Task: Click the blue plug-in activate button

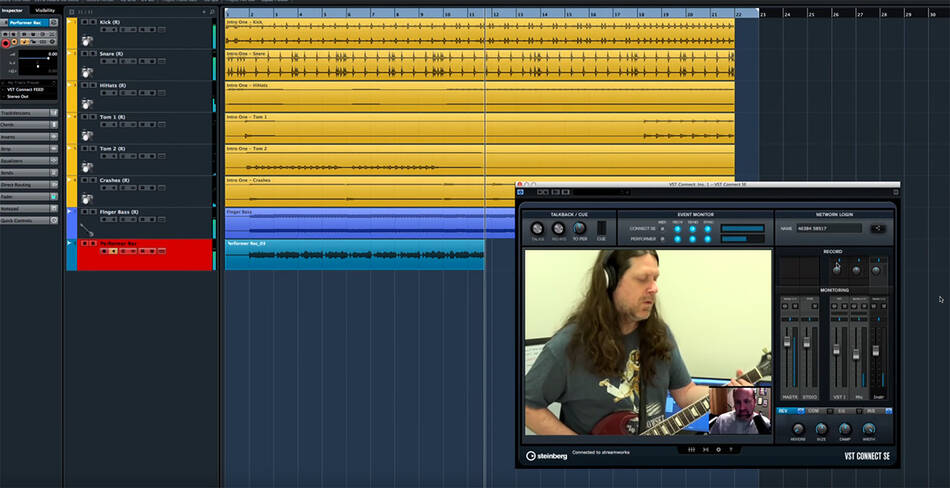Action: click(x=520, y=192)
